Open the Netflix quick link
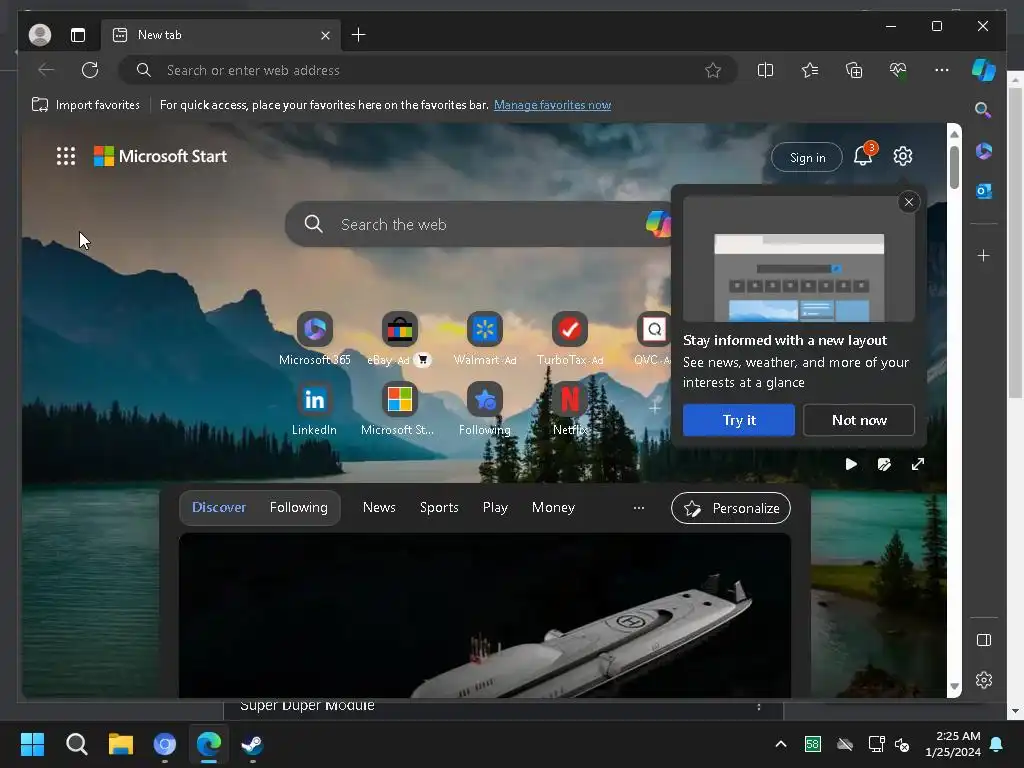This screenshot has height=768, width=1024. coord(569,409)
